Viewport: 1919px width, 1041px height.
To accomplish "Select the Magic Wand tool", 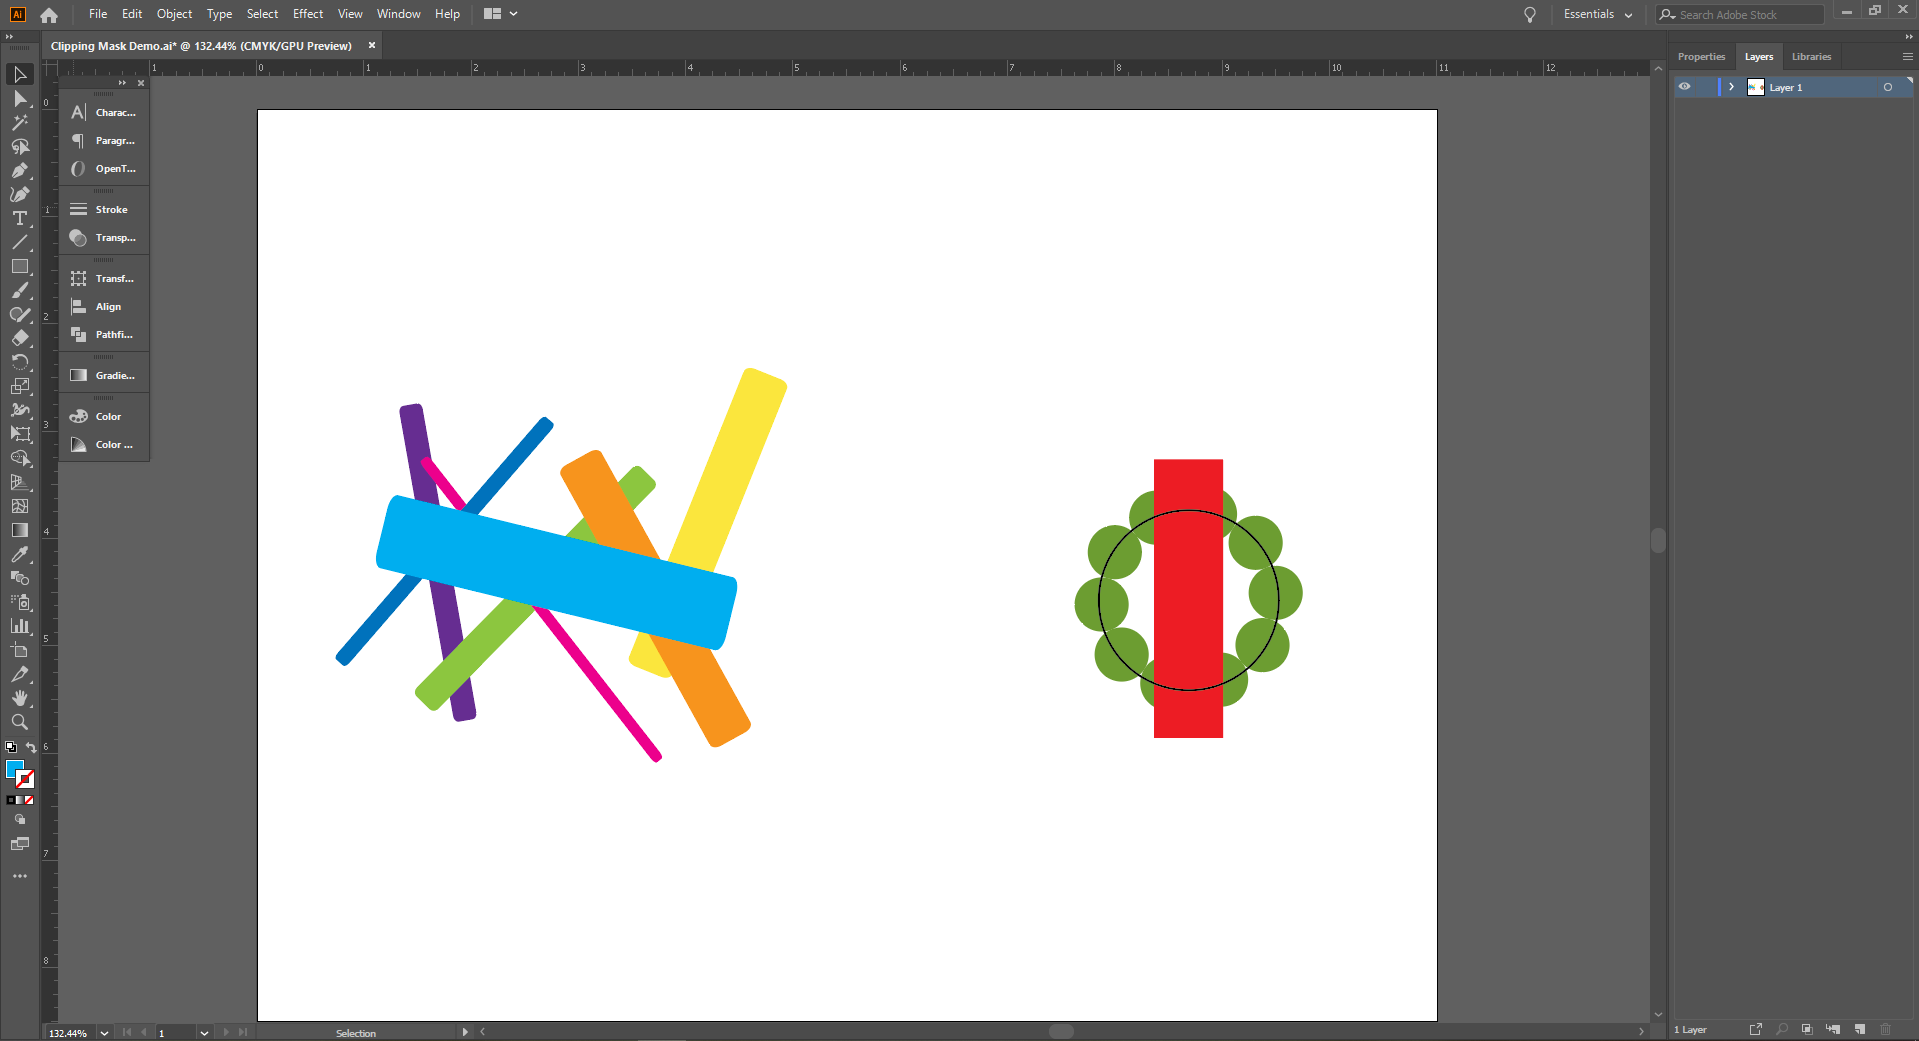I will coord(20,123).
